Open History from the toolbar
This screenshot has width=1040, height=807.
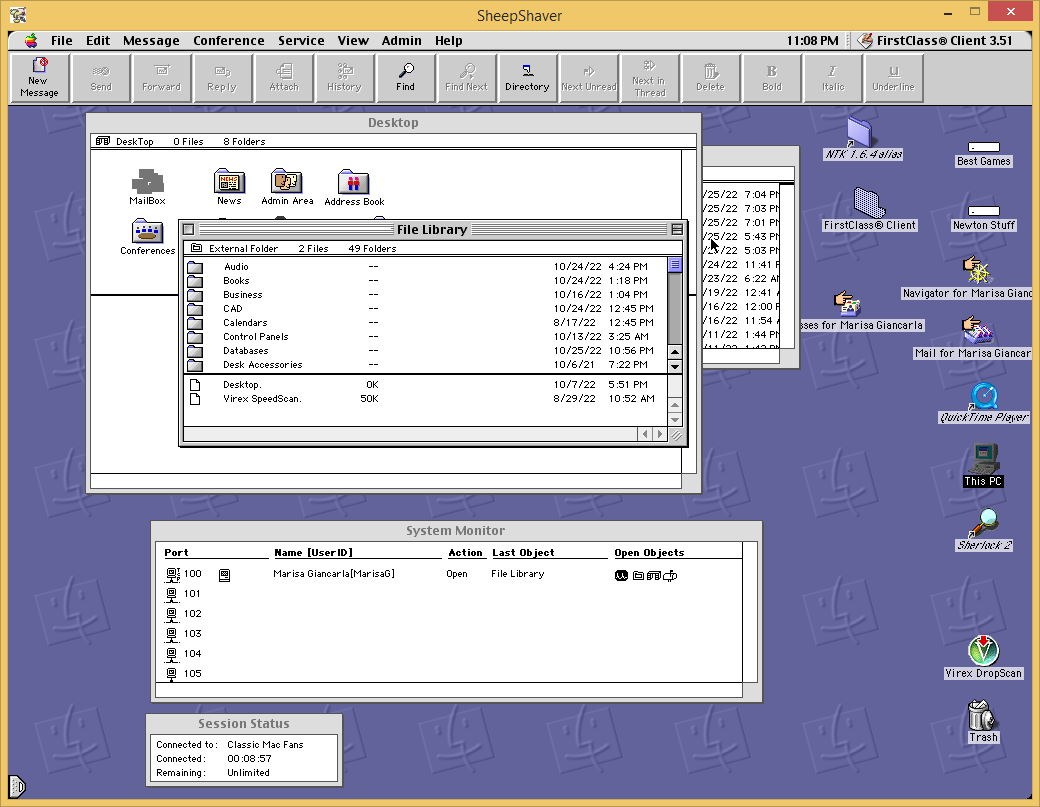tap(344, 78)
